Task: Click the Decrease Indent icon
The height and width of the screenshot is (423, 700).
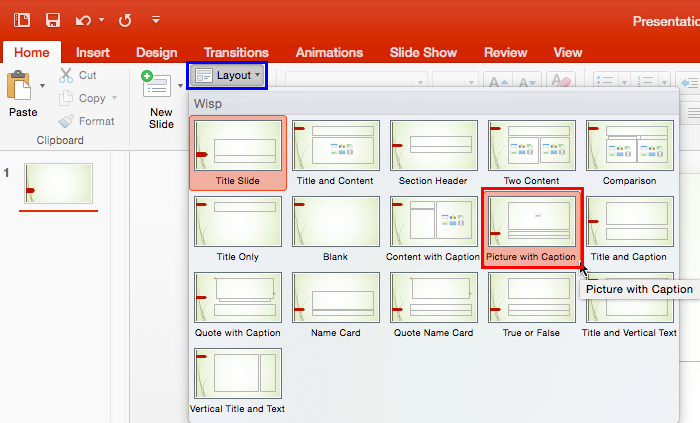Action: [689, 82]
